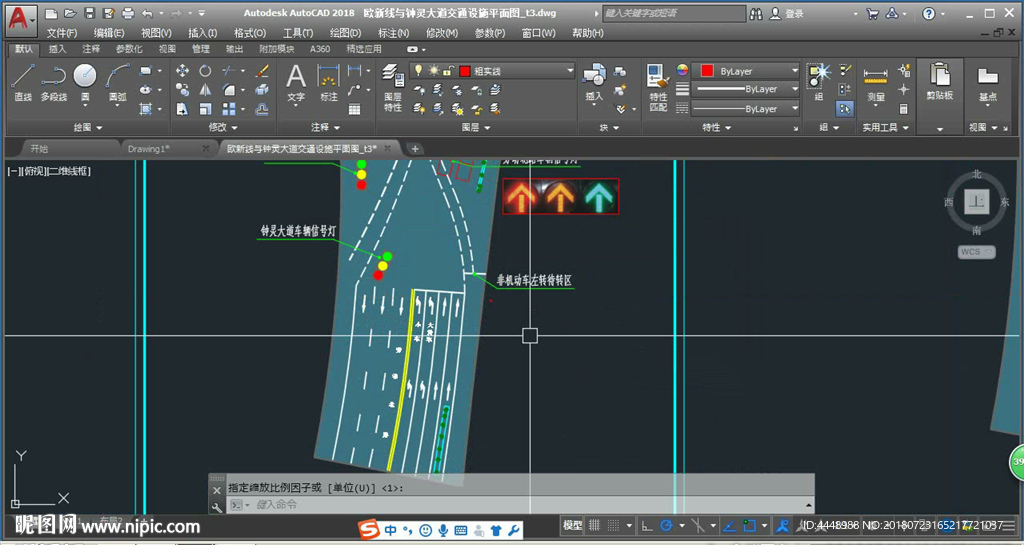Activate the Scale tool in 修改 panel
Screen dimensions: 1024x545
click(206, 109)
